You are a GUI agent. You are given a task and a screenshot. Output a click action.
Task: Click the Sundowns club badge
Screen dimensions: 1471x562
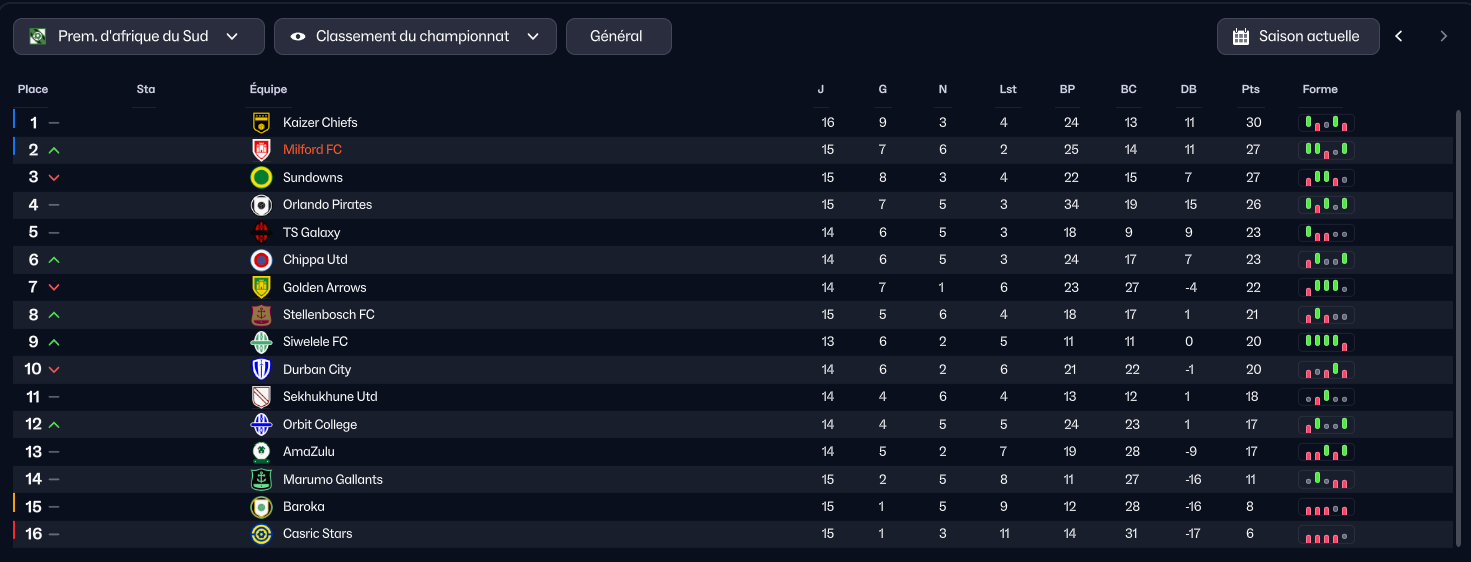261,178
